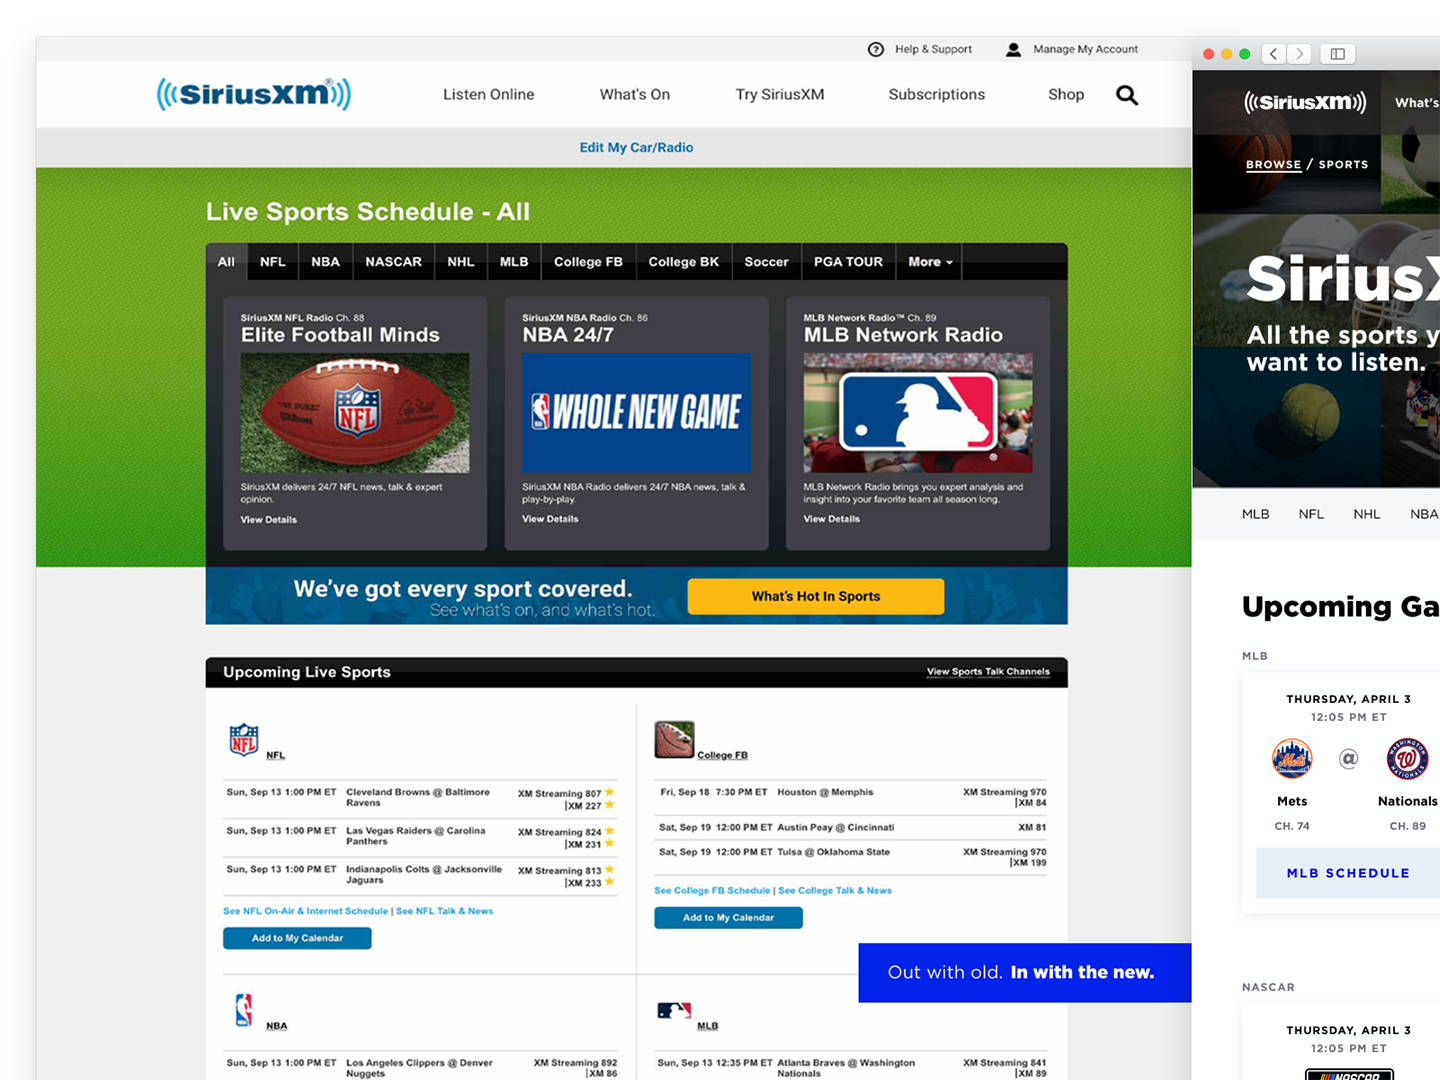Toggle the browser sidebar button
The width and height of the screenshot is (1440, 1080).
tap(1337, 54)
